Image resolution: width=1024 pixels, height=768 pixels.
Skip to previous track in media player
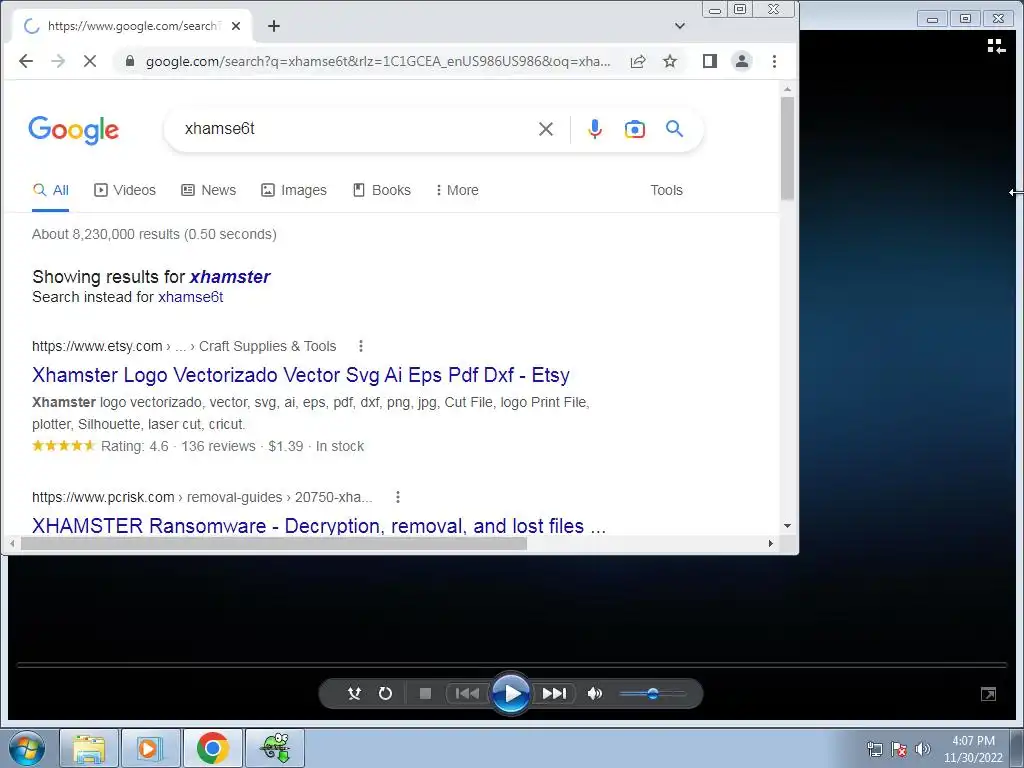click(466, 694)
